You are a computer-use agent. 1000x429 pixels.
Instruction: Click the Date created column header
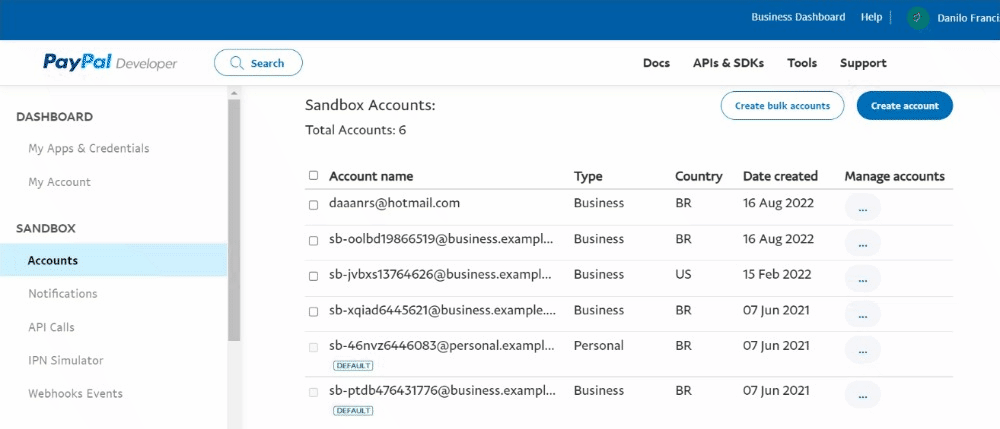pos(780,176)
